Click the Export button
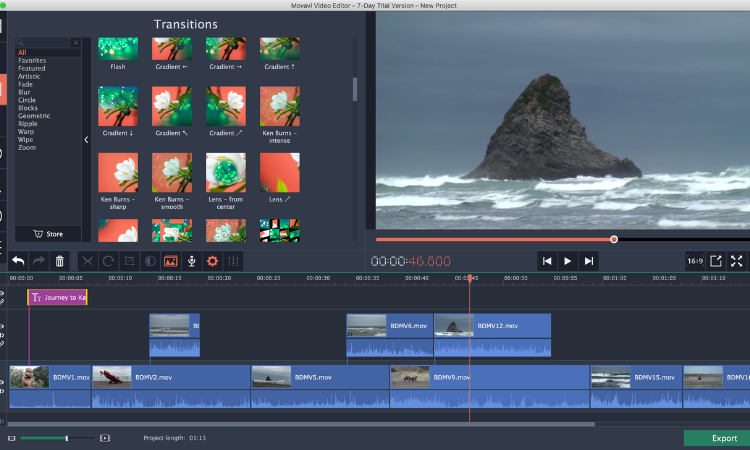The image size is (750, 450). [717, 438]
